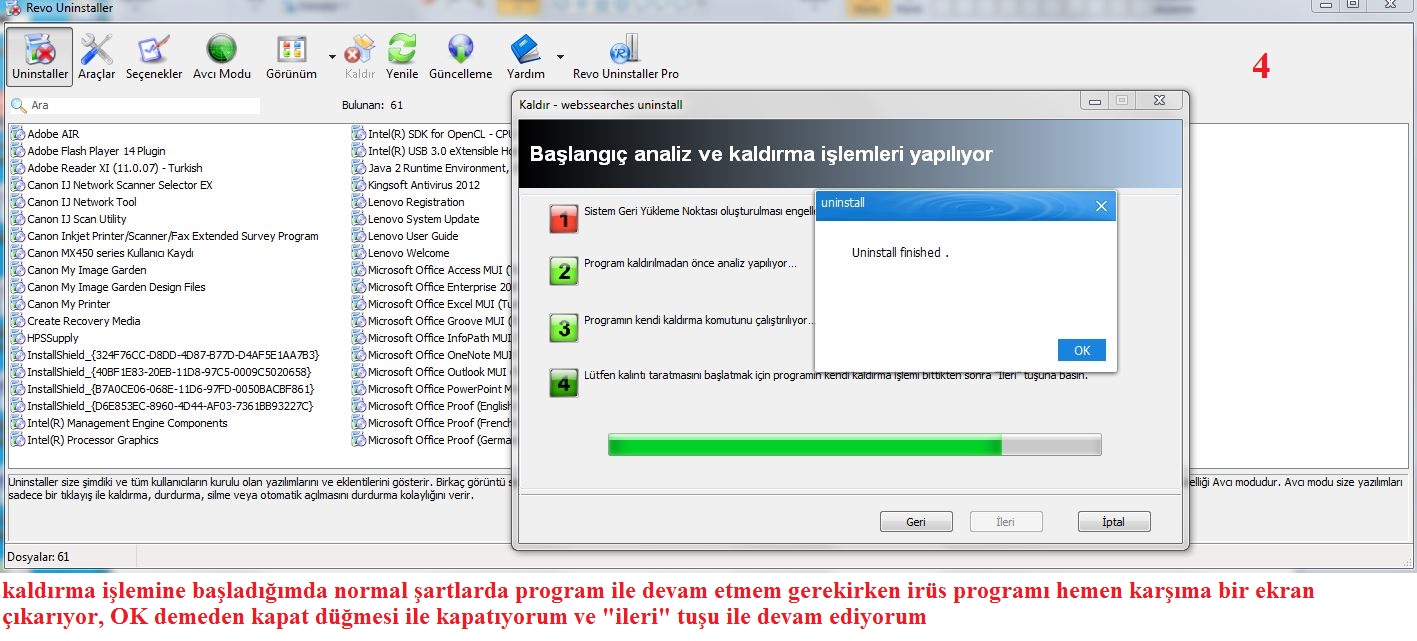Image resolution: width=1417 pixels, height=641 pixels.
Task: Click the Intel(R) USB 3.0 eXtensible icon
Action: 359,151
